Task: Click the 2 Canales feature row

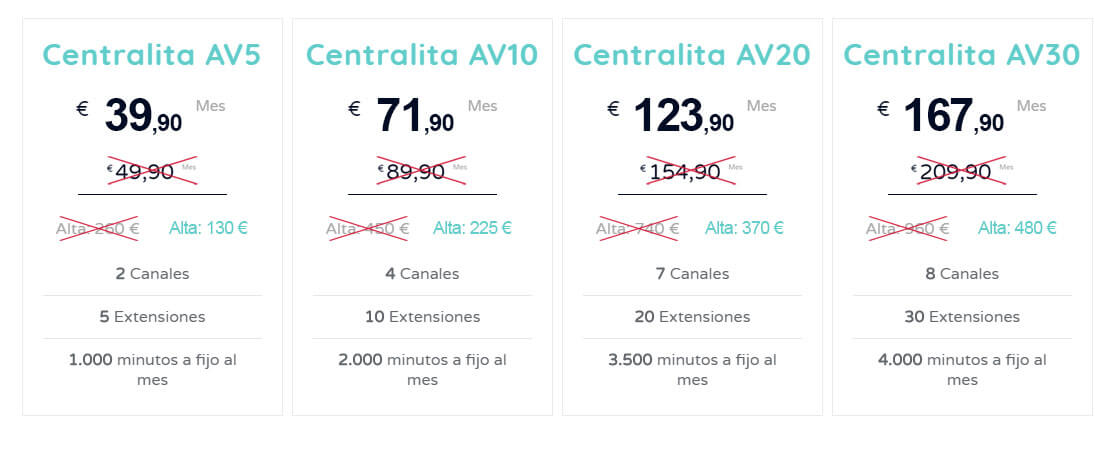Action: coord(152,274)
